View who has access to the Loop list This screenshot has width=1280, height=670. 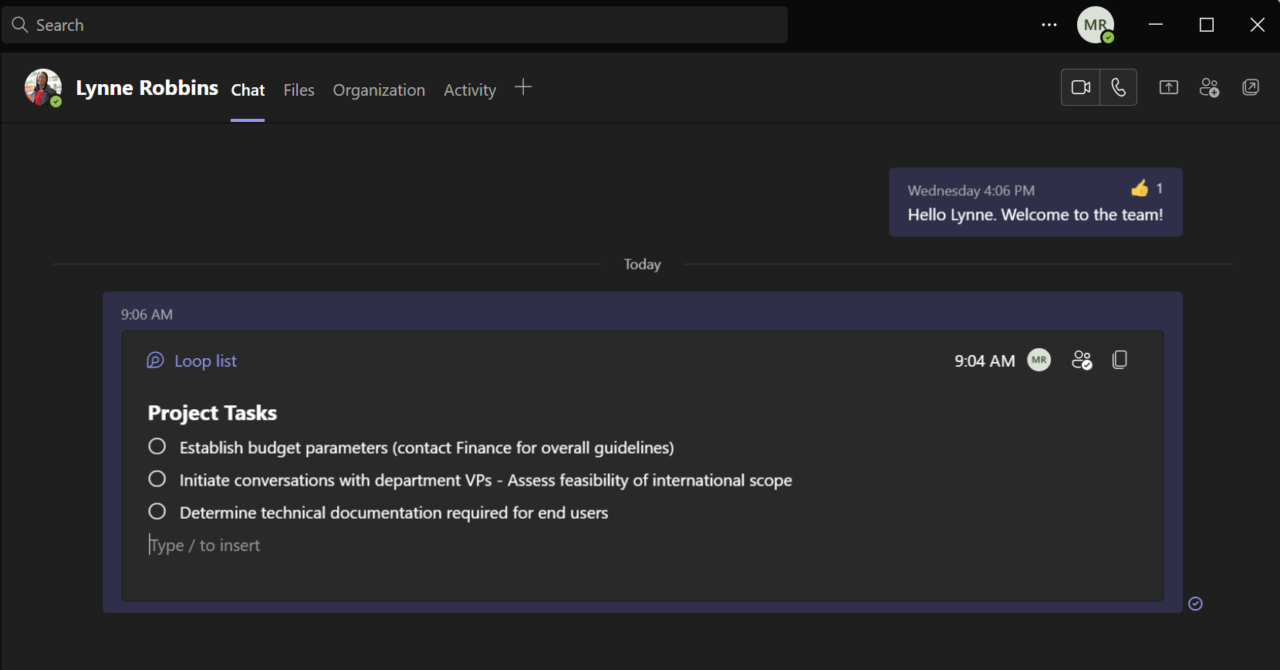click(1081, 359)
